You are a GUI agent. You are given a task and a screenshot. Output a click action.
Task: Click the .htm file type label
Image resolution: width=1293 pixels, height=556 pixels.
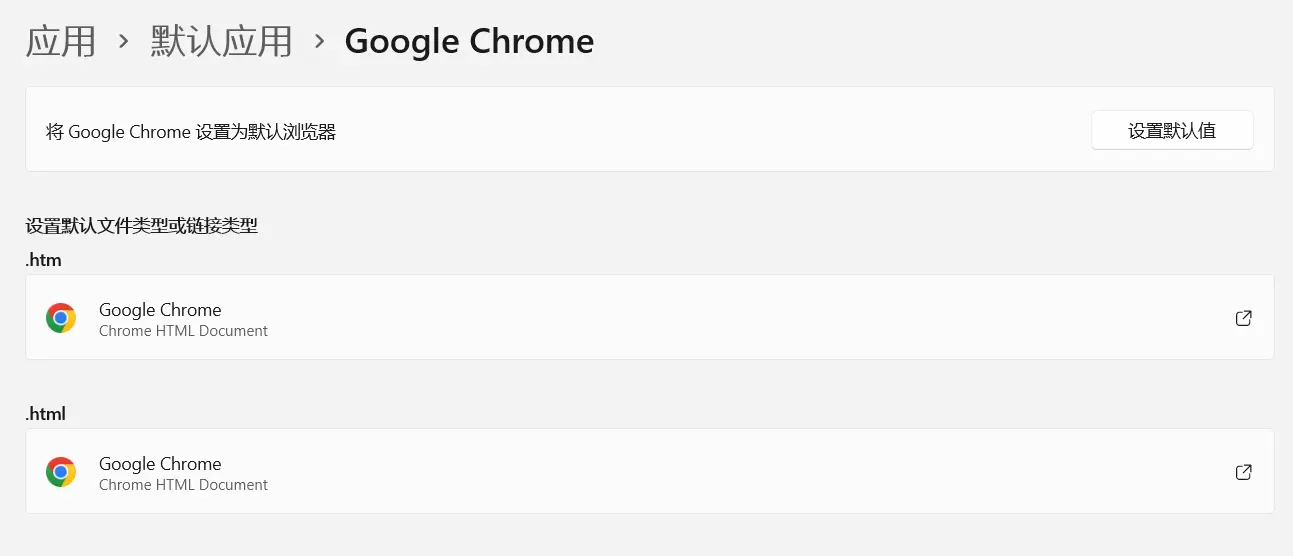pos(43,260)
